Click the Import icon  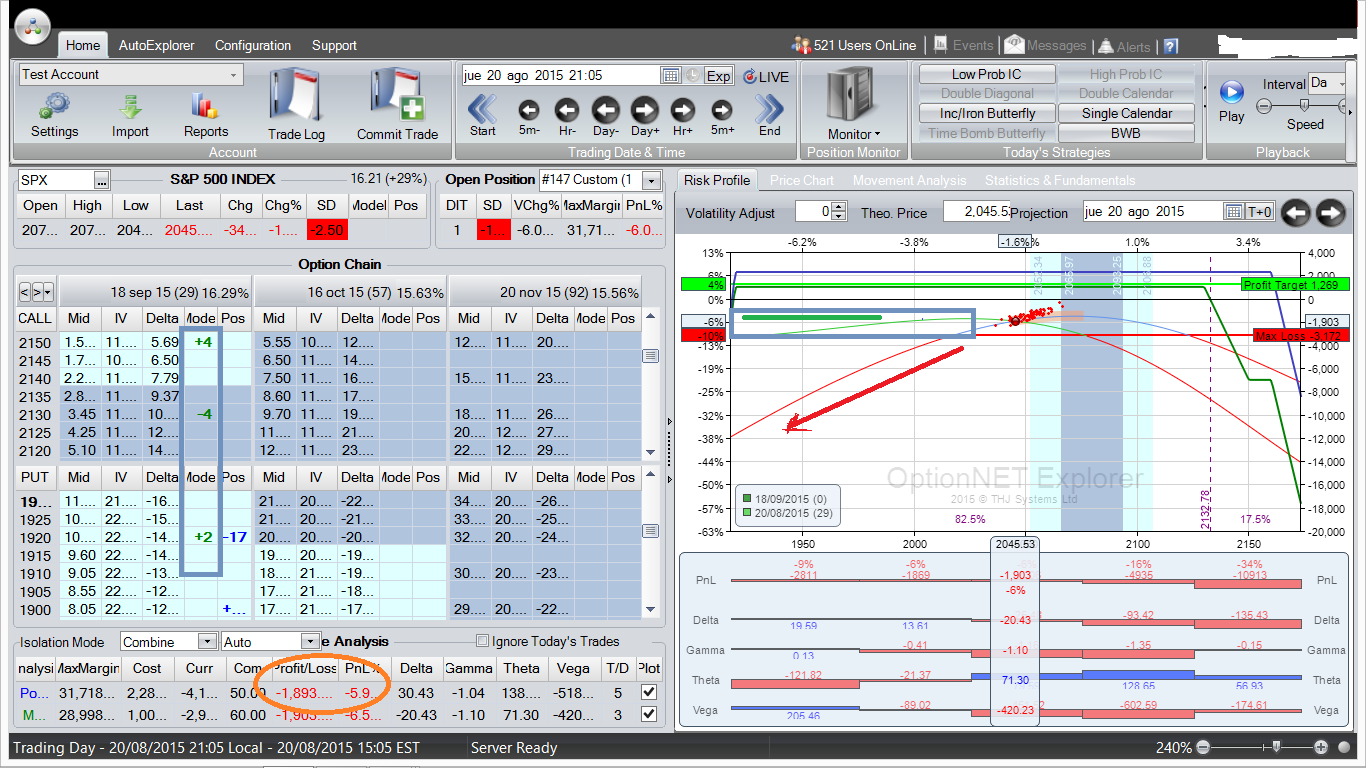click(130, 106)
